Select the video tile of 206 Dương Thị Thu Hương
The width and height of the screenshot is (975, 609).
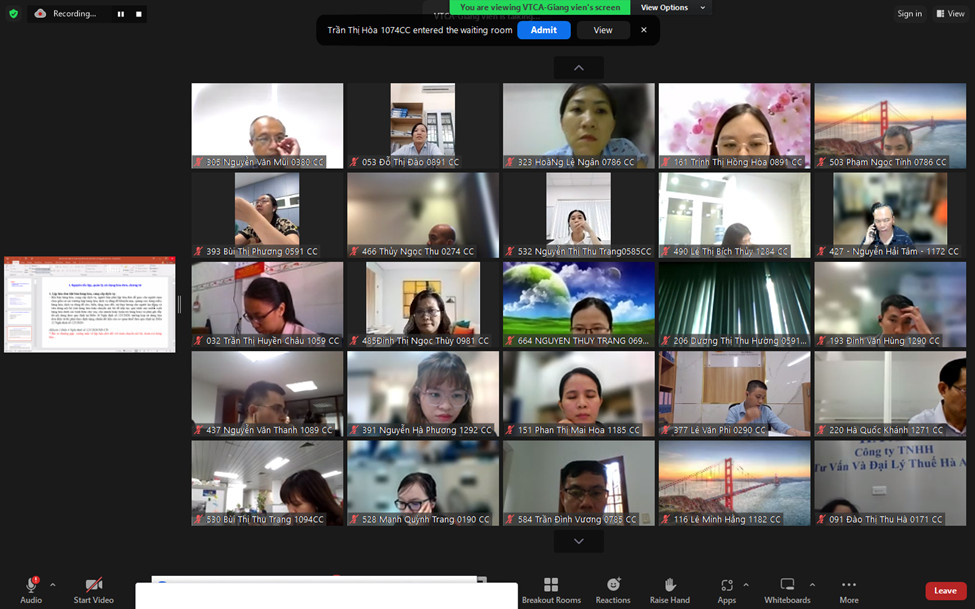pyautogui.click(x=734, y=304)
